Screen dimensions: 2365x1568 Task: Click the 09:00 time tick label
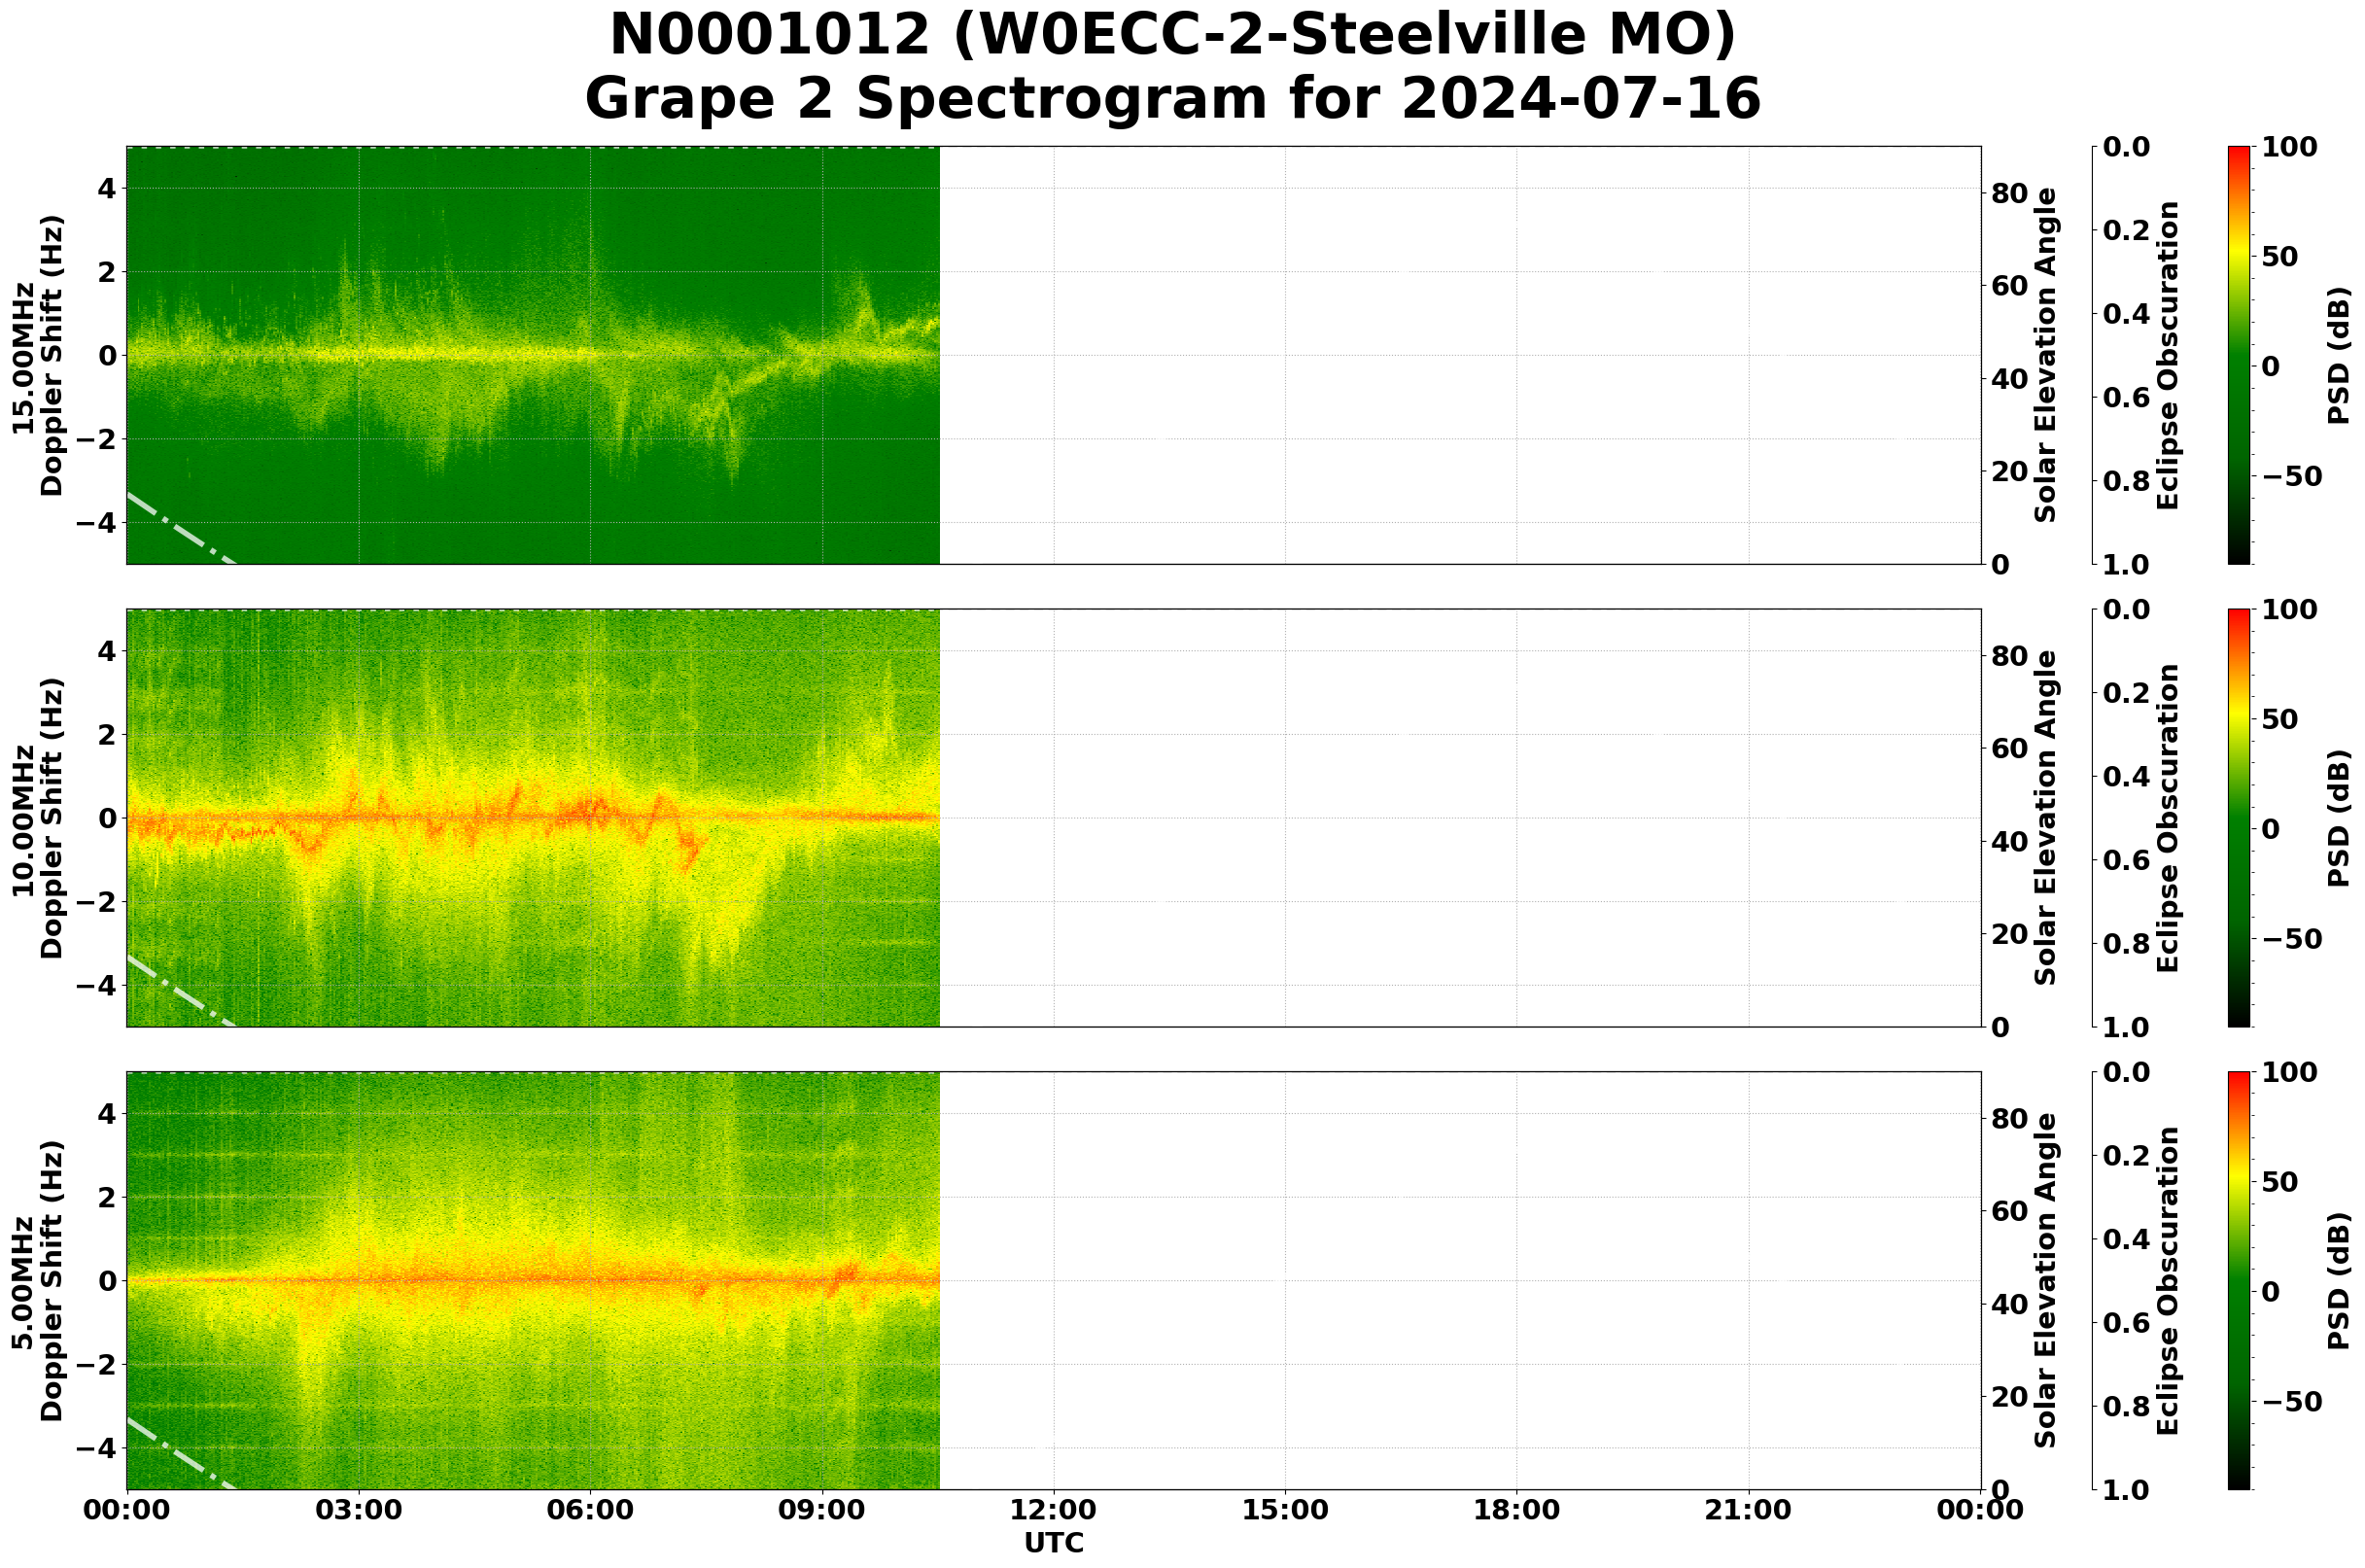822,1510
